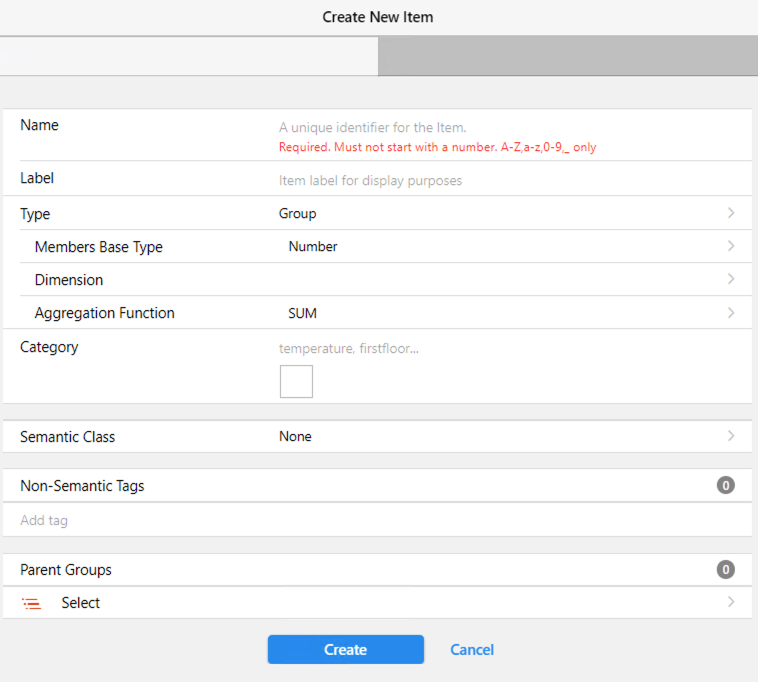Click the Non-Semantic Tags count badge
Image resolution: width=758 pixels, height=682 pixels.
click(x=726, y=486)
